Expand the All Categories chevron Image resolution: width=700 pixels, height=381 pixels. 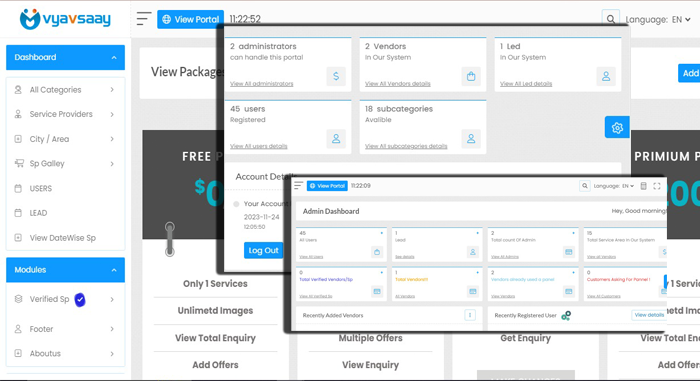click(112, 90)
